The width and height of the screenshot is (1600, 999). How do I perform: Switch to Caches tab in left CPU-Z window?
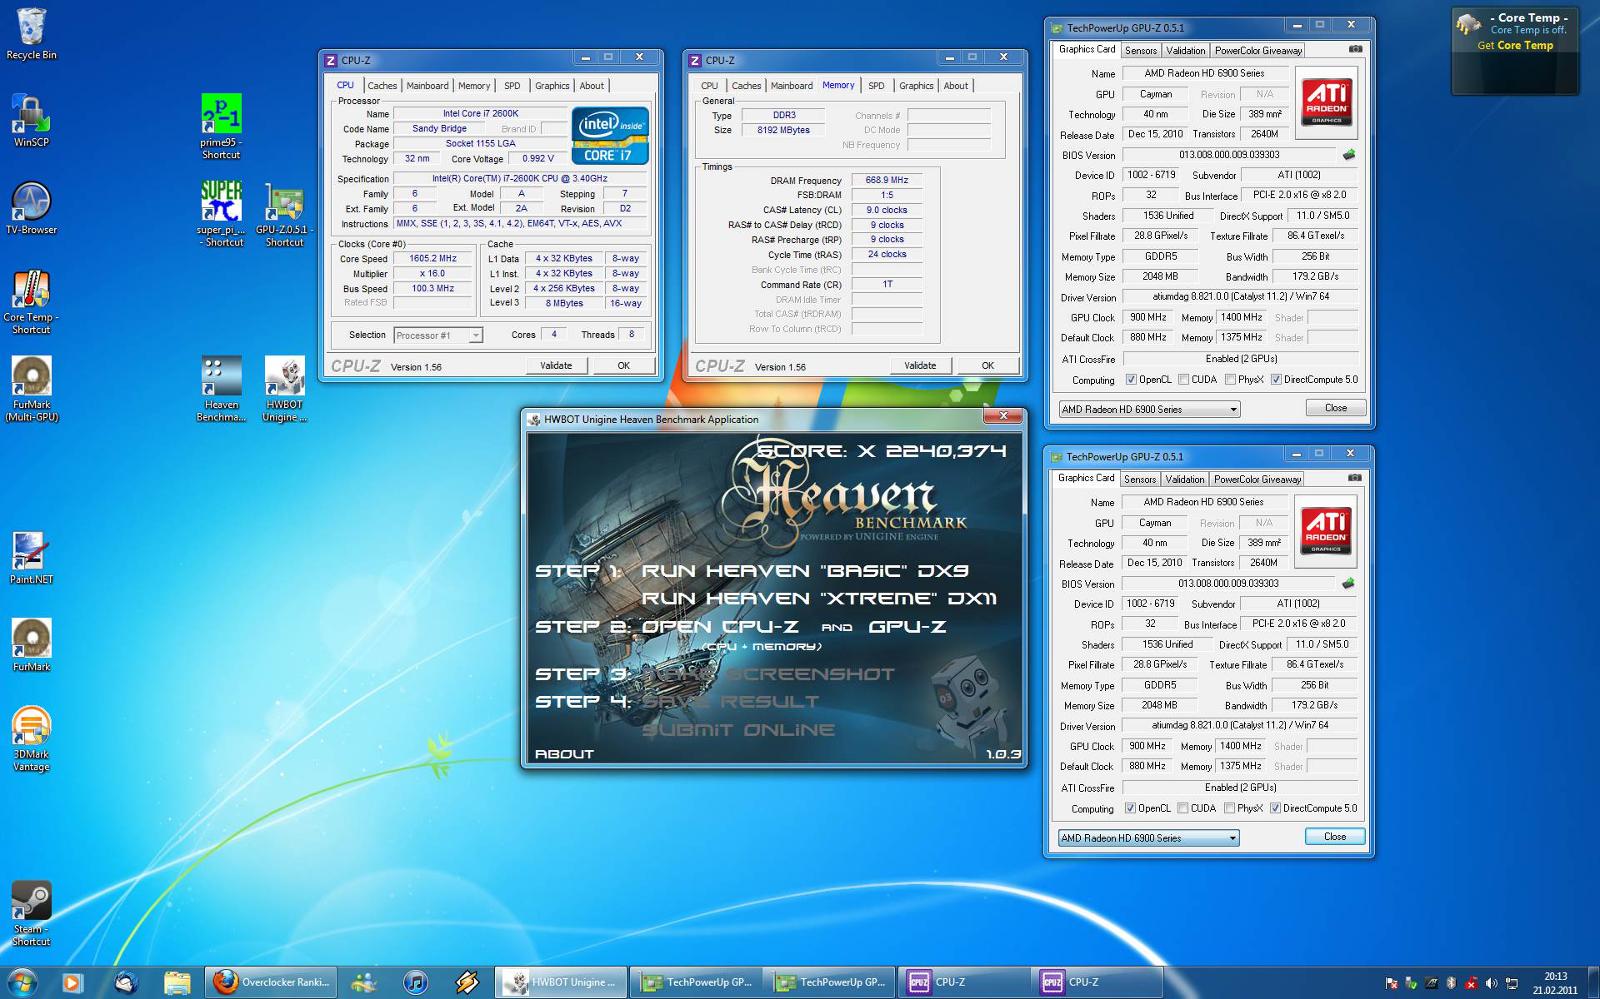pos(382,86)
